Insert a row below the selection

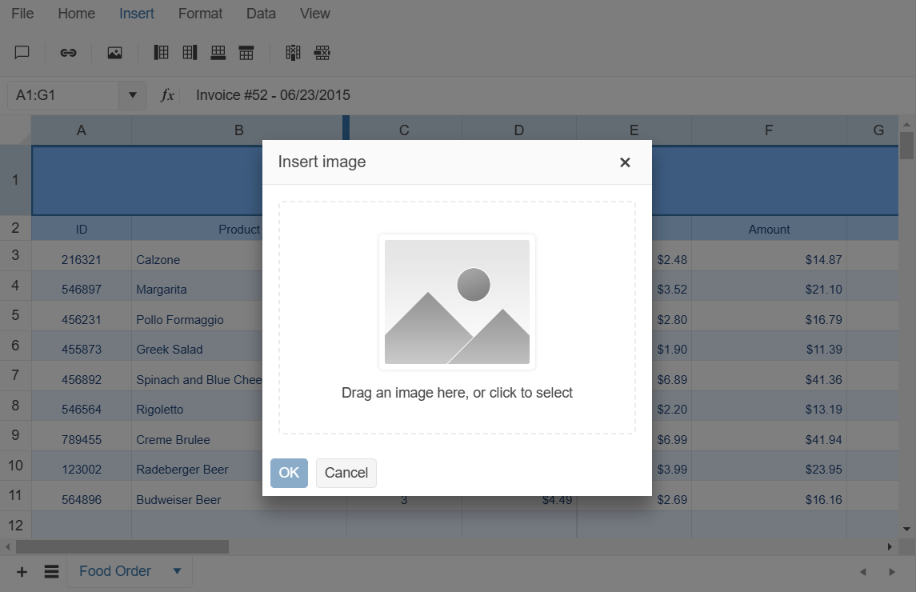point(217,53)
